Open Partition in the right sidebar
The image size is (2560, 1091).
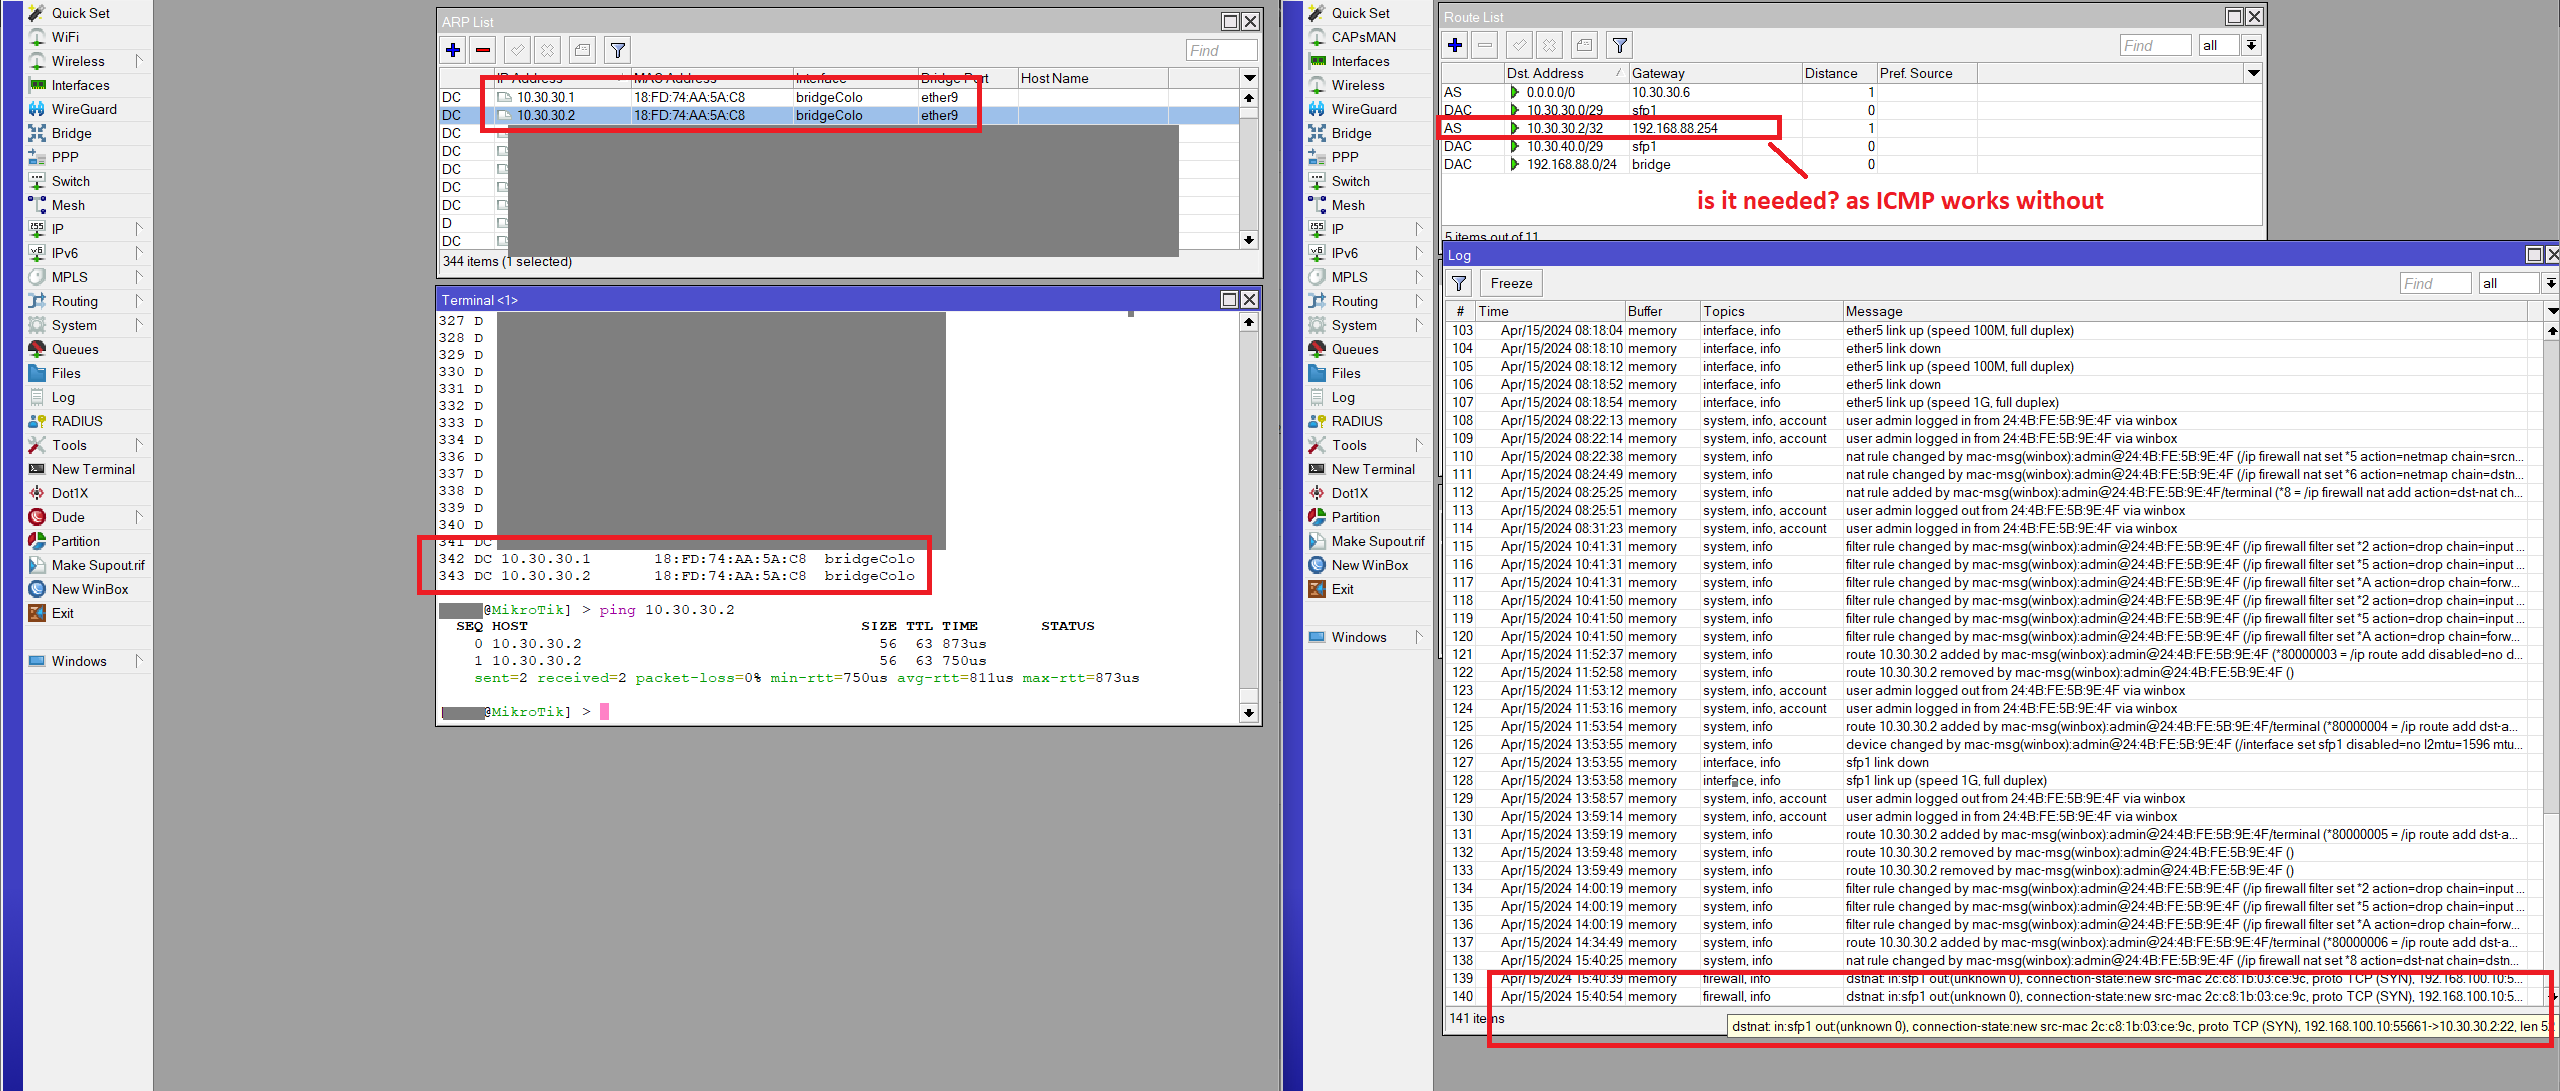(1355, 517)
